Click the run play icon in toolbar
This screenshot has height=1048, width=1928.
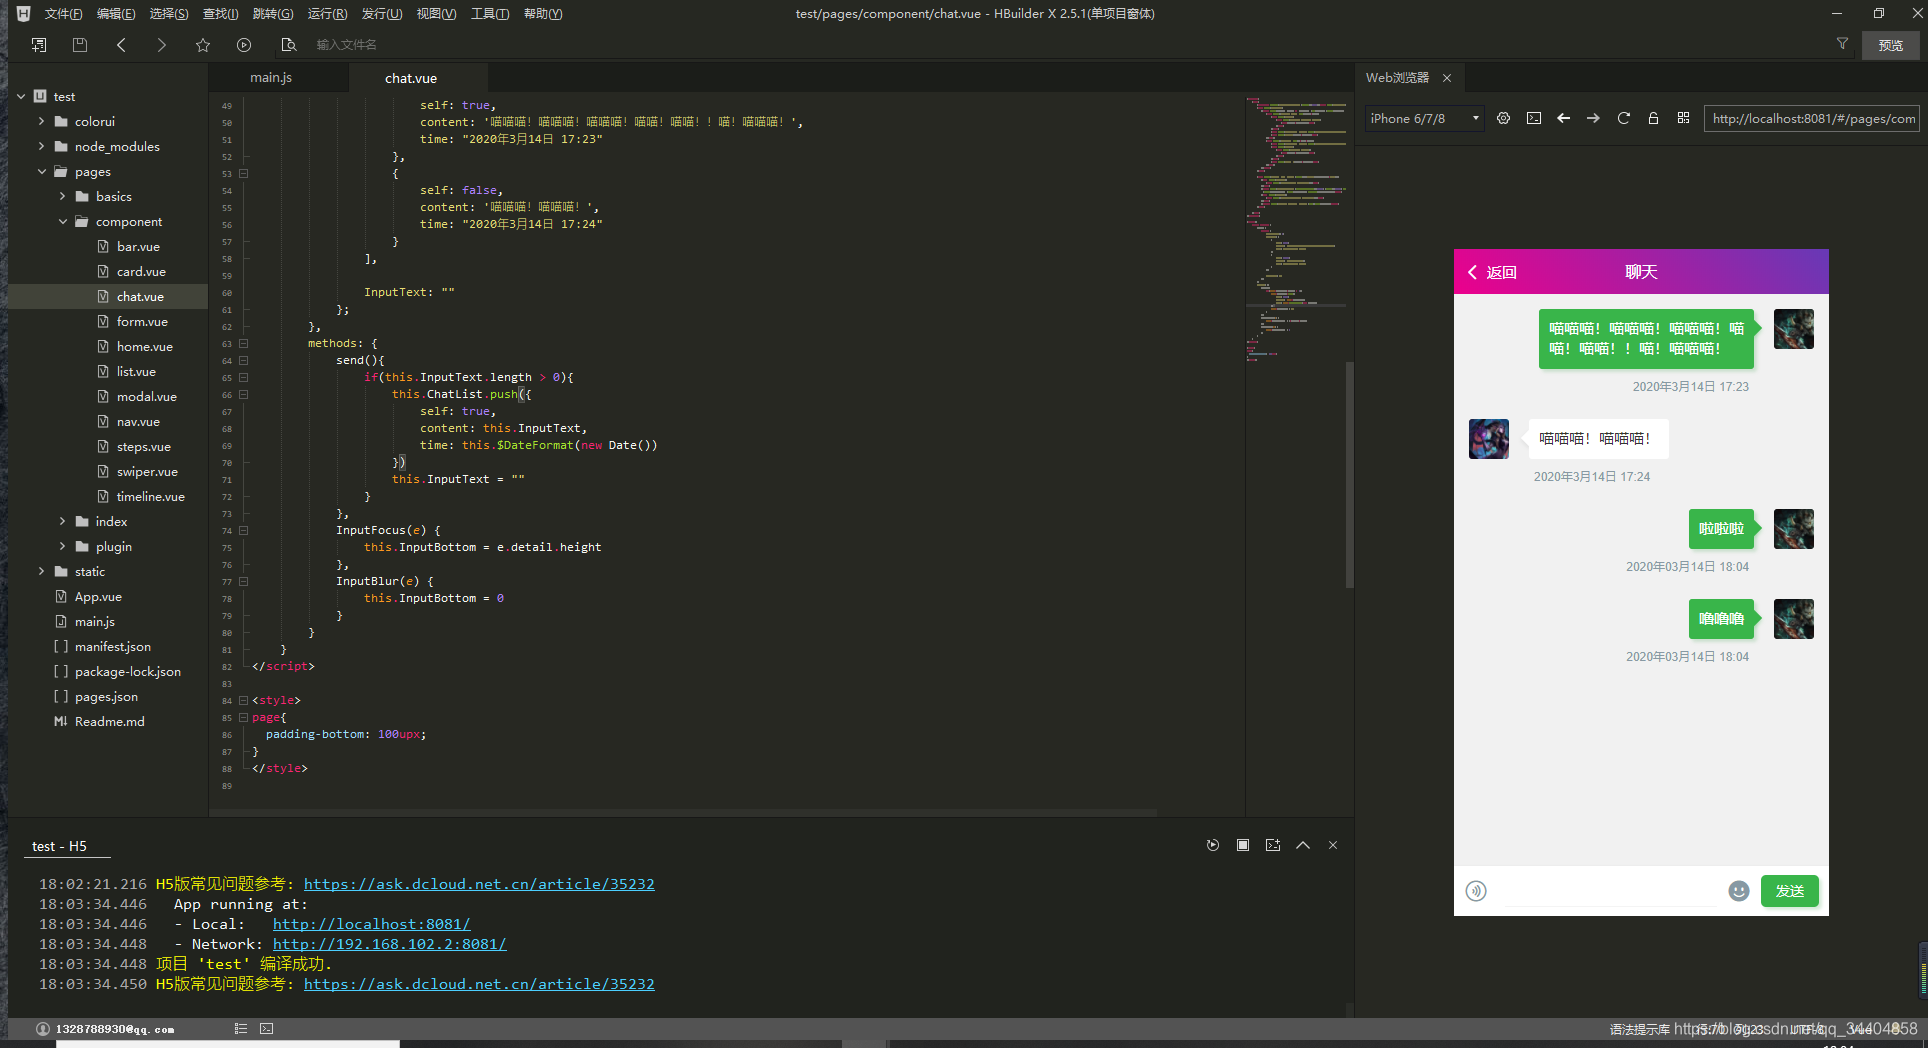[x=244, y=45]
